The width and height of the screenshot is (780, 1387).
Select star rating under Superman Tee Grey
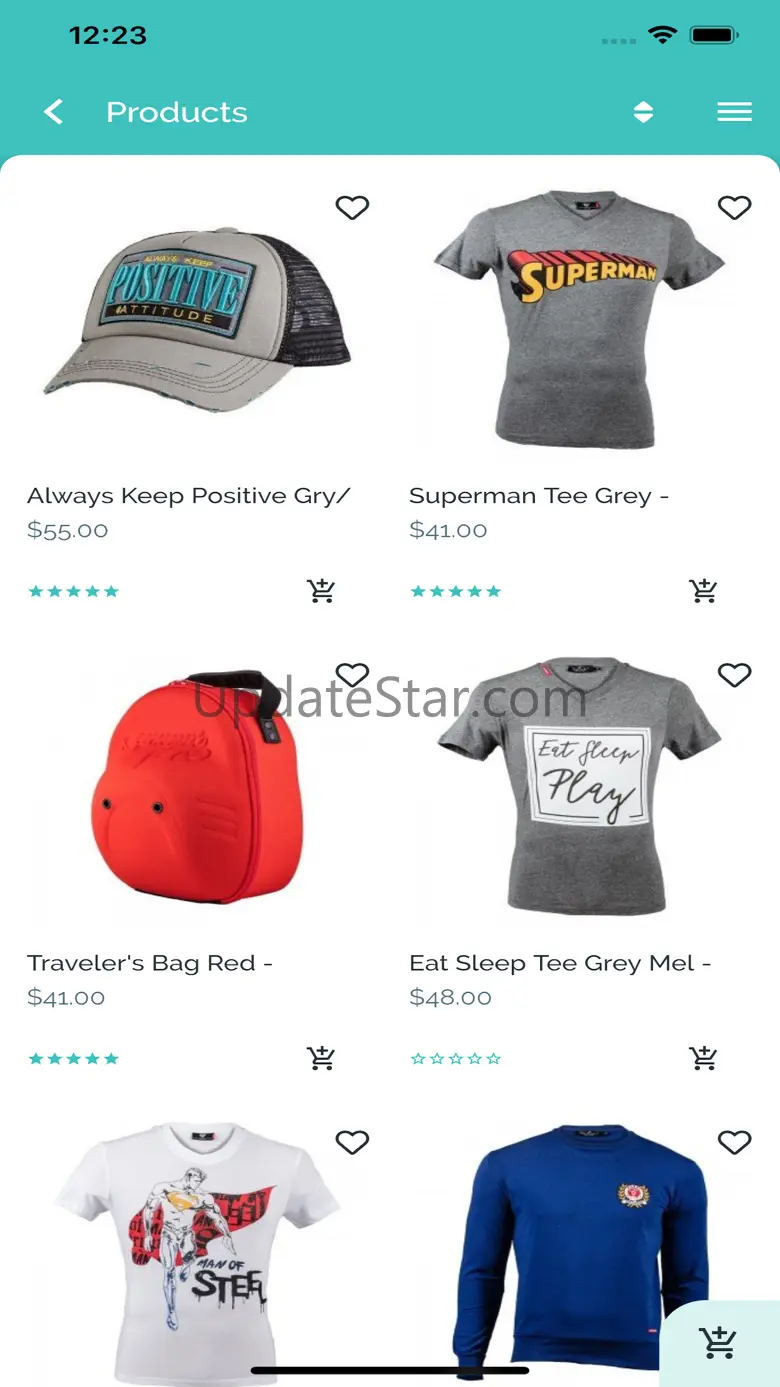pos(456,592)
